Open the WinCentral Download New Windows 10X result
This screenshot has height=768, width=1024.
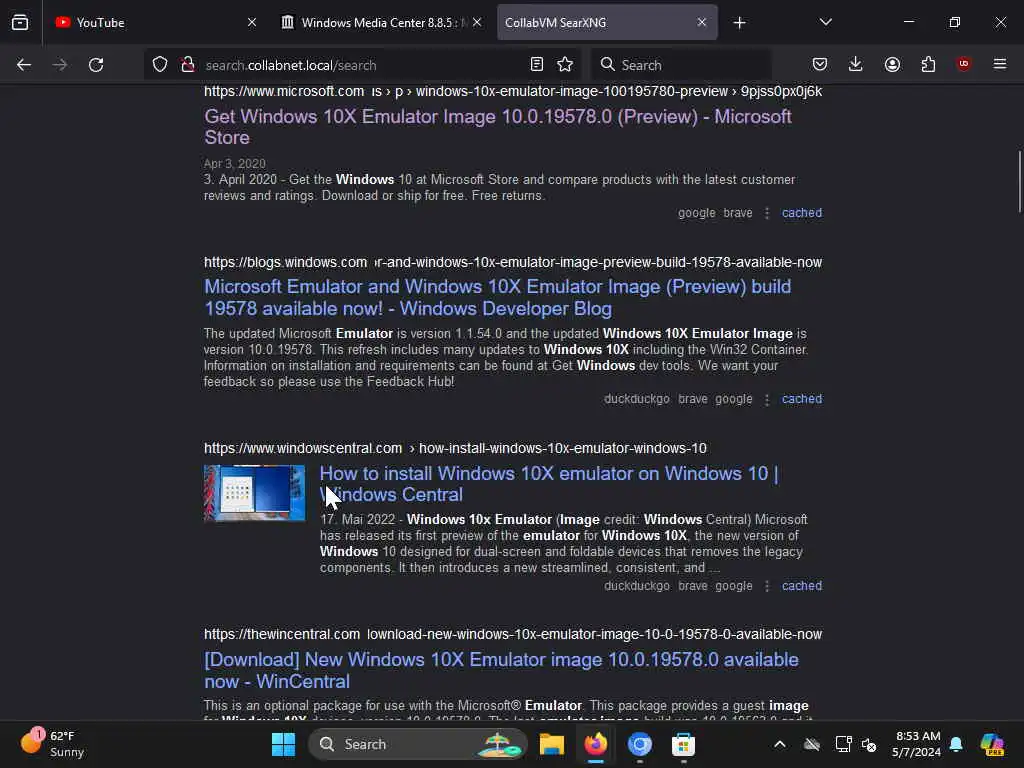tap(501, 670)
